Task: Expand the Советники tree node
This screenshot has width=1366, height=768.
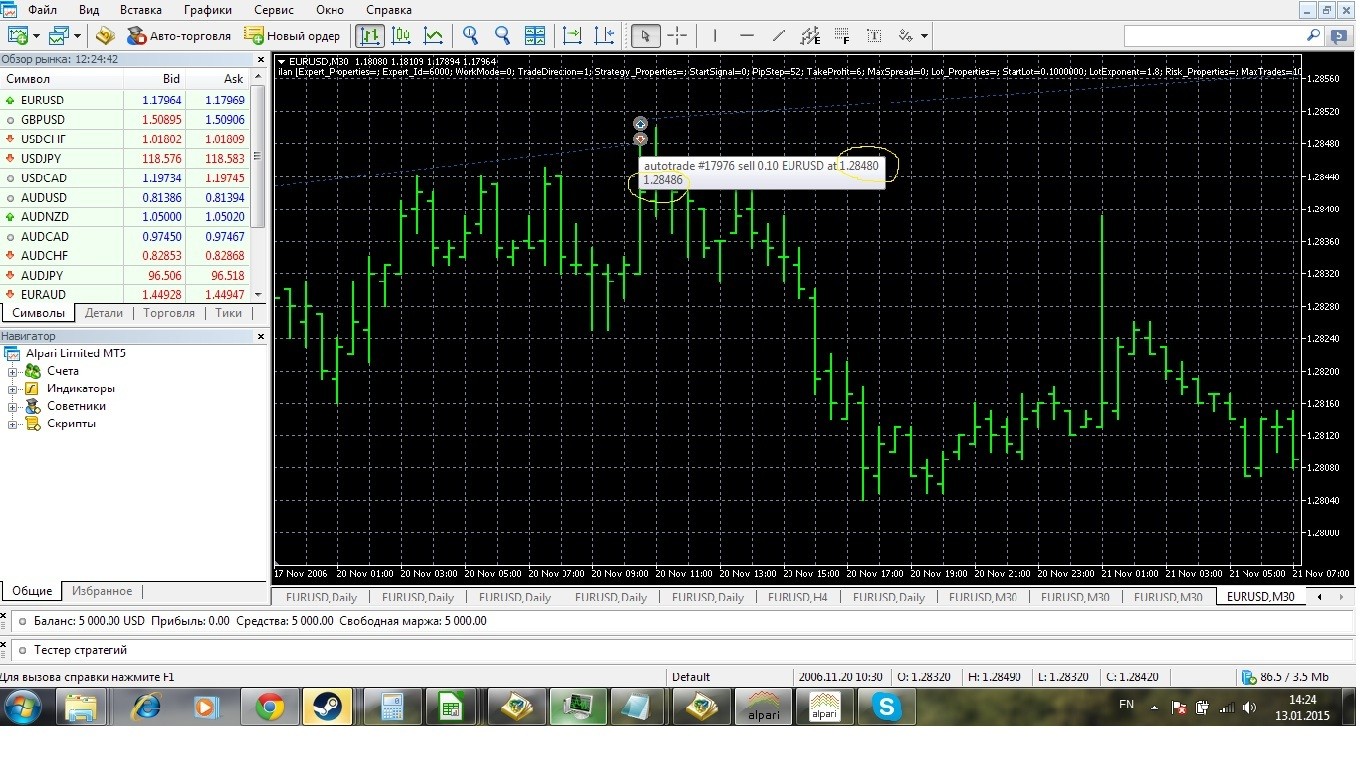Action: (13, 407)
